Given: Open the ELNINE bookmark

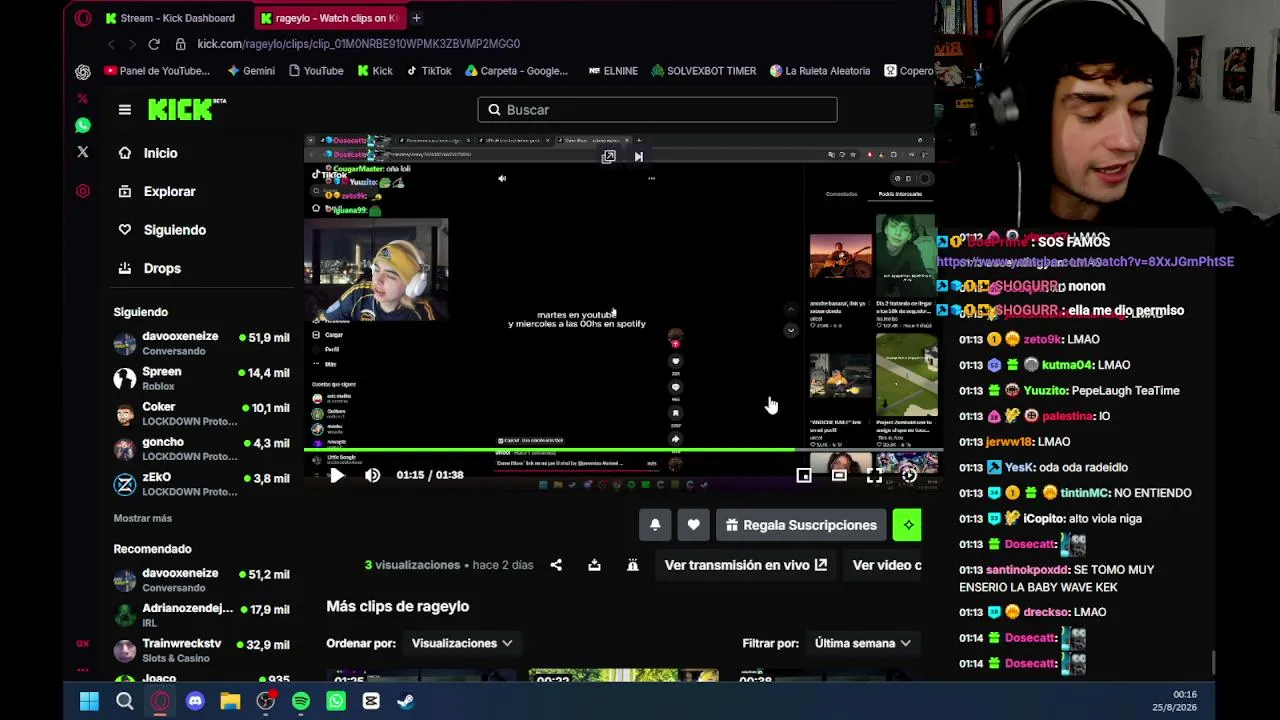Looking at the screenshot, I should point(613,71).
